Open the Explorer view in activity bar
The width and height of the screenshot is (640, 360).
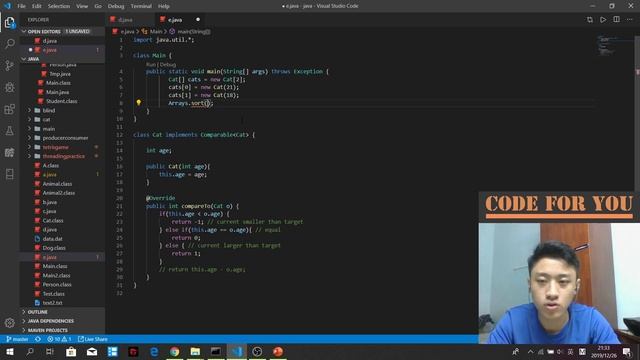pos(9,22)
